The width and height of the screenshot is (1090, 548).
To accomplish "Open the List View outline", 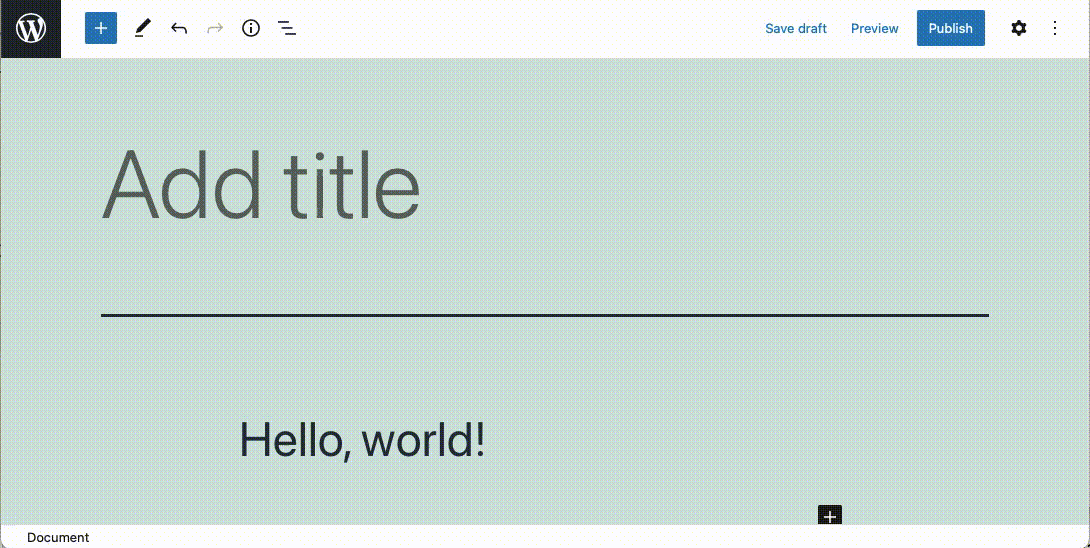I will pyautogui.click(x=287, y=28).
